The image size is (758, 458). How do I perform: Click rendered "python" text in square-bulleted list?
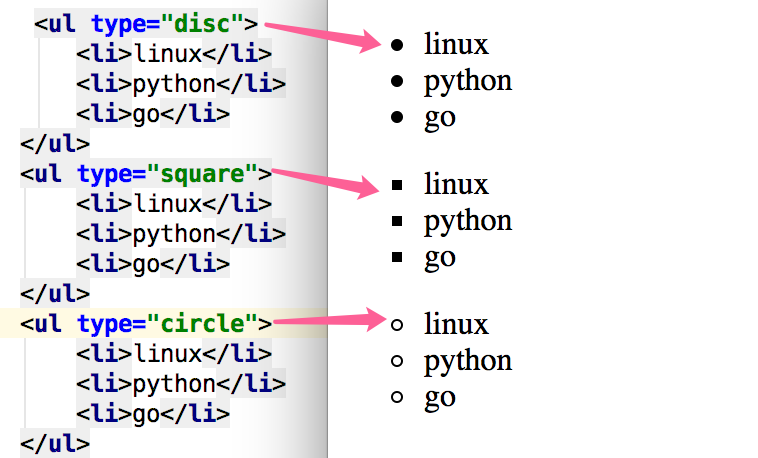[x=467, y=221]
